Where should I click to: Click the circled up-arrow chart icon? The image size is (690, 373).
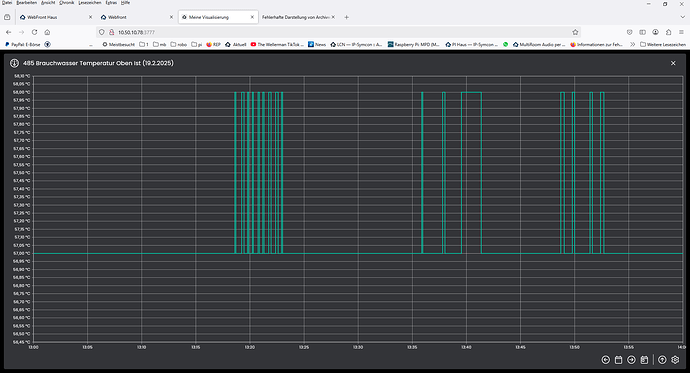click(662, 360)
